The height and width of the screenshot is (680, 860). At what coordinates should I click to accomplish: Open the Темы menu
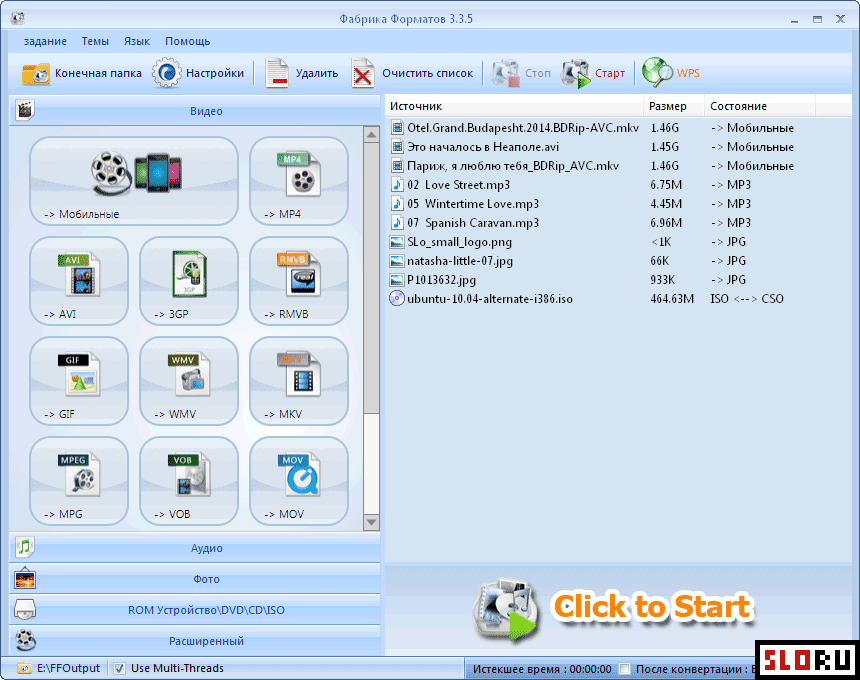click(95, 41)
